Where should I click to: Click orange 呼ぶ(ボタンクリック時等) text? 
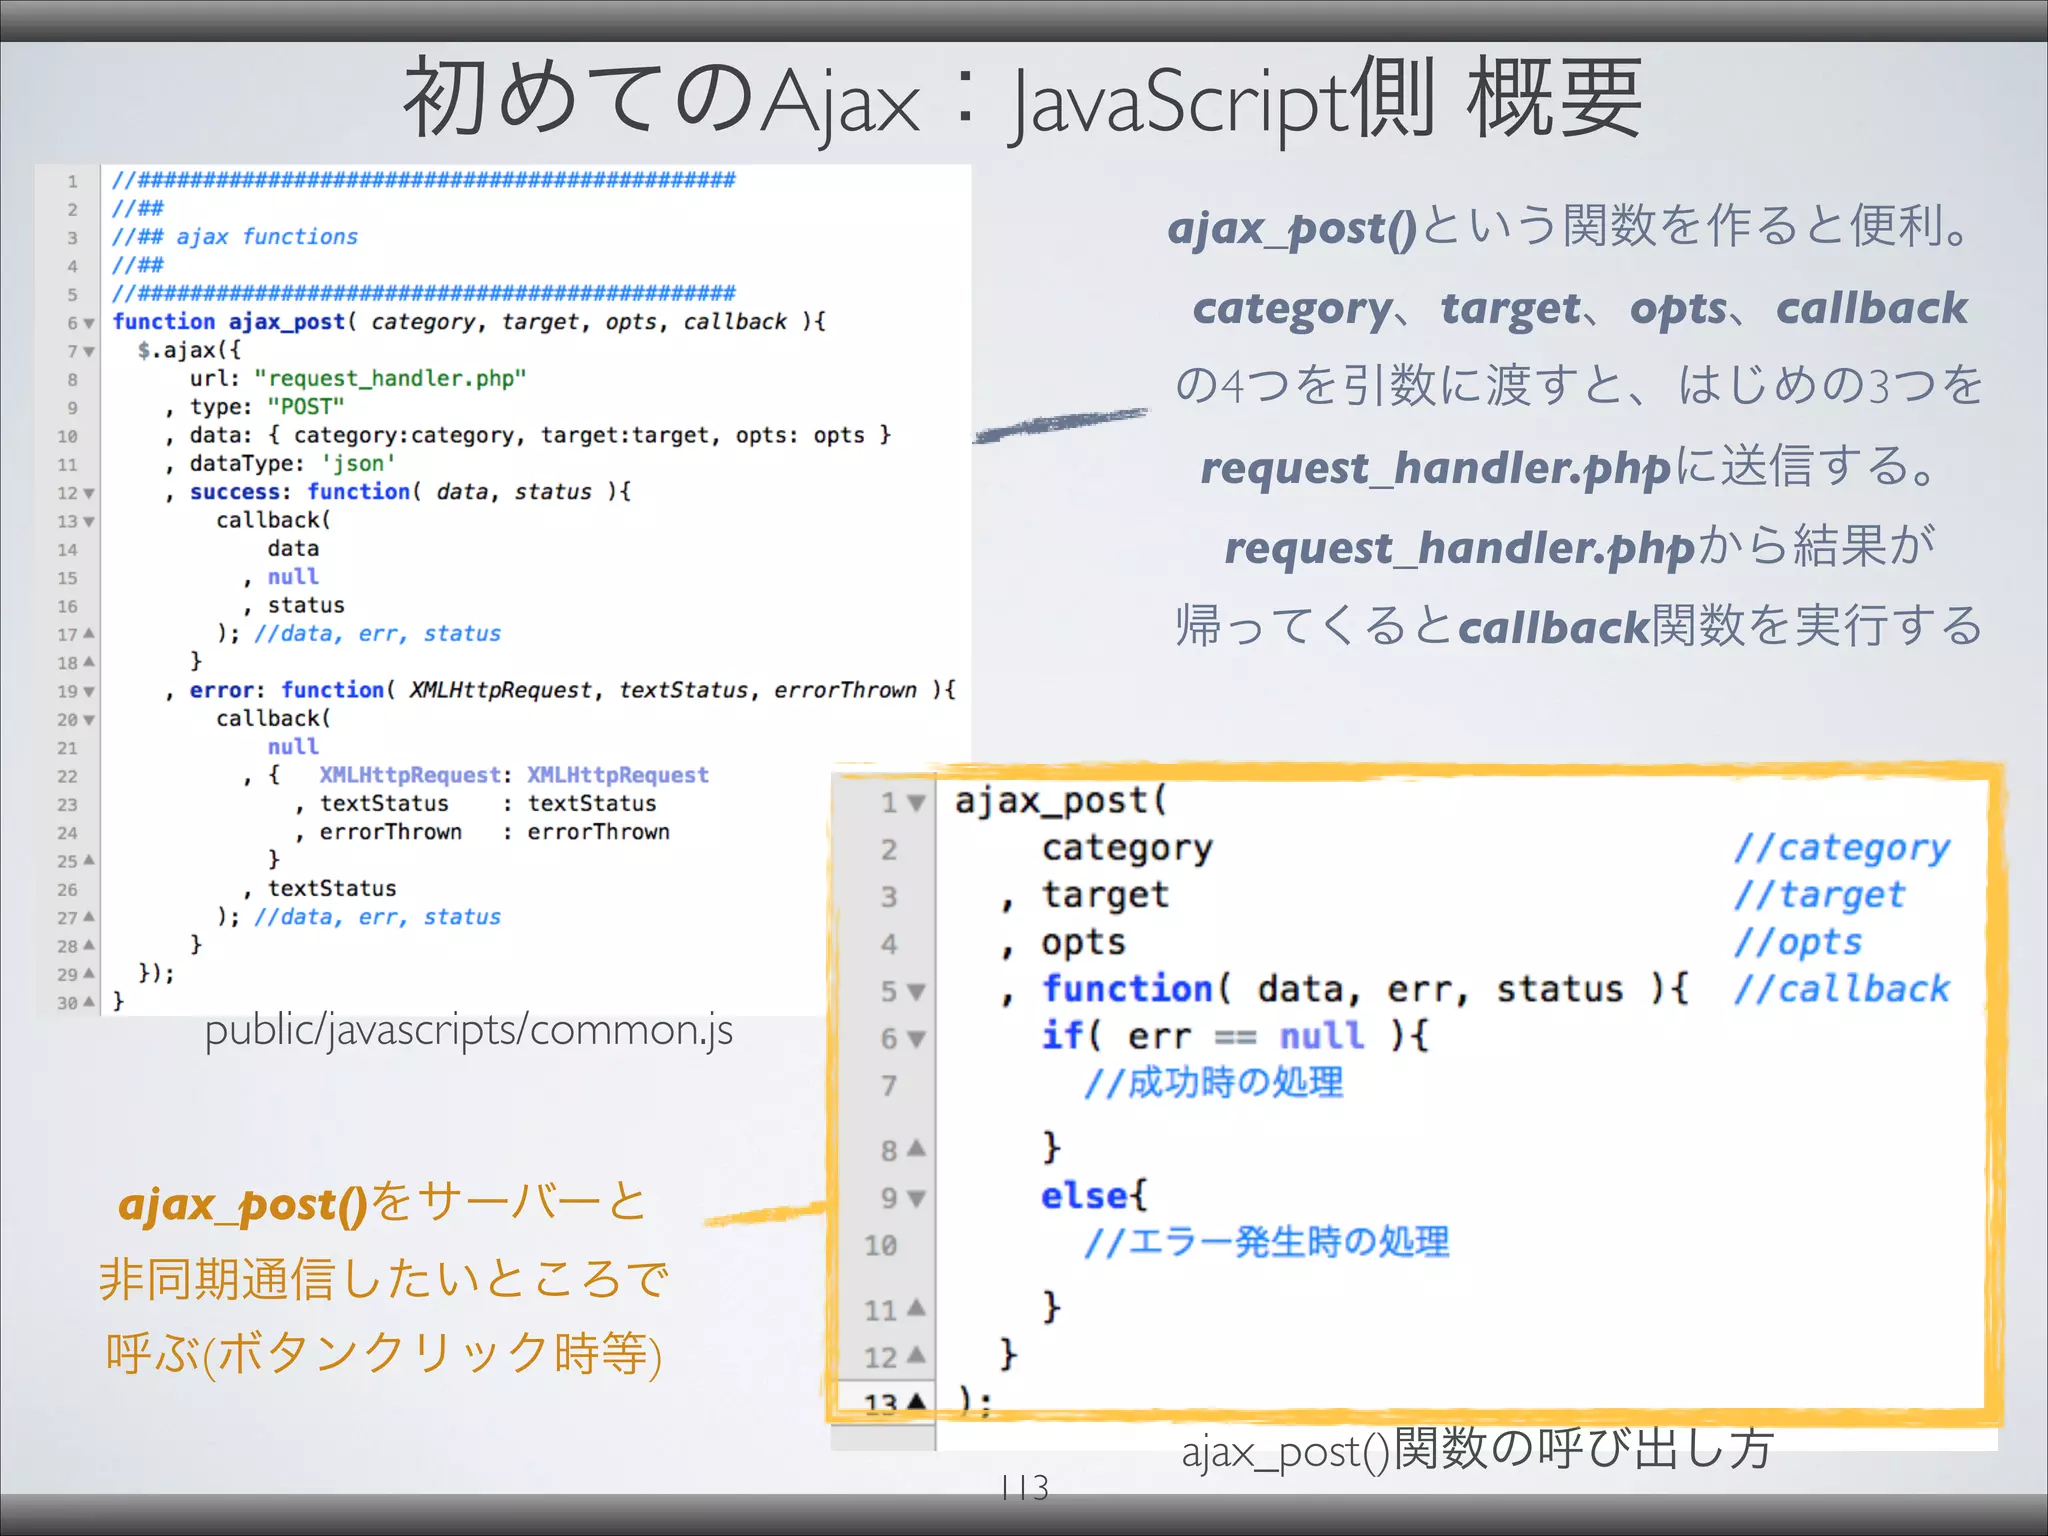pyautogui.click(x=384, y=1355)
